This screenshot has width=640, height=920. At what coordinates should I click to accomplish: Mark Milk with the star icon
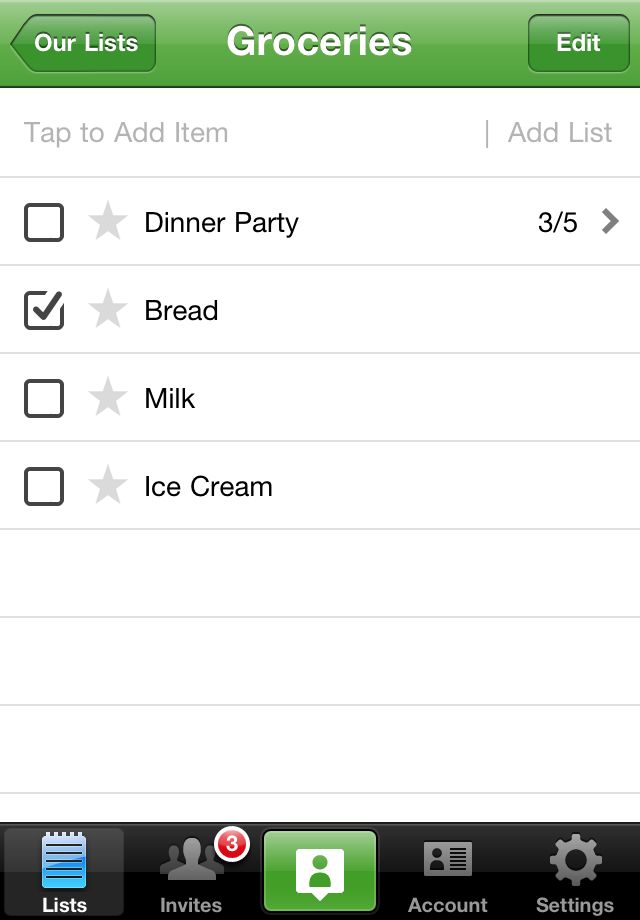[108, 397]
